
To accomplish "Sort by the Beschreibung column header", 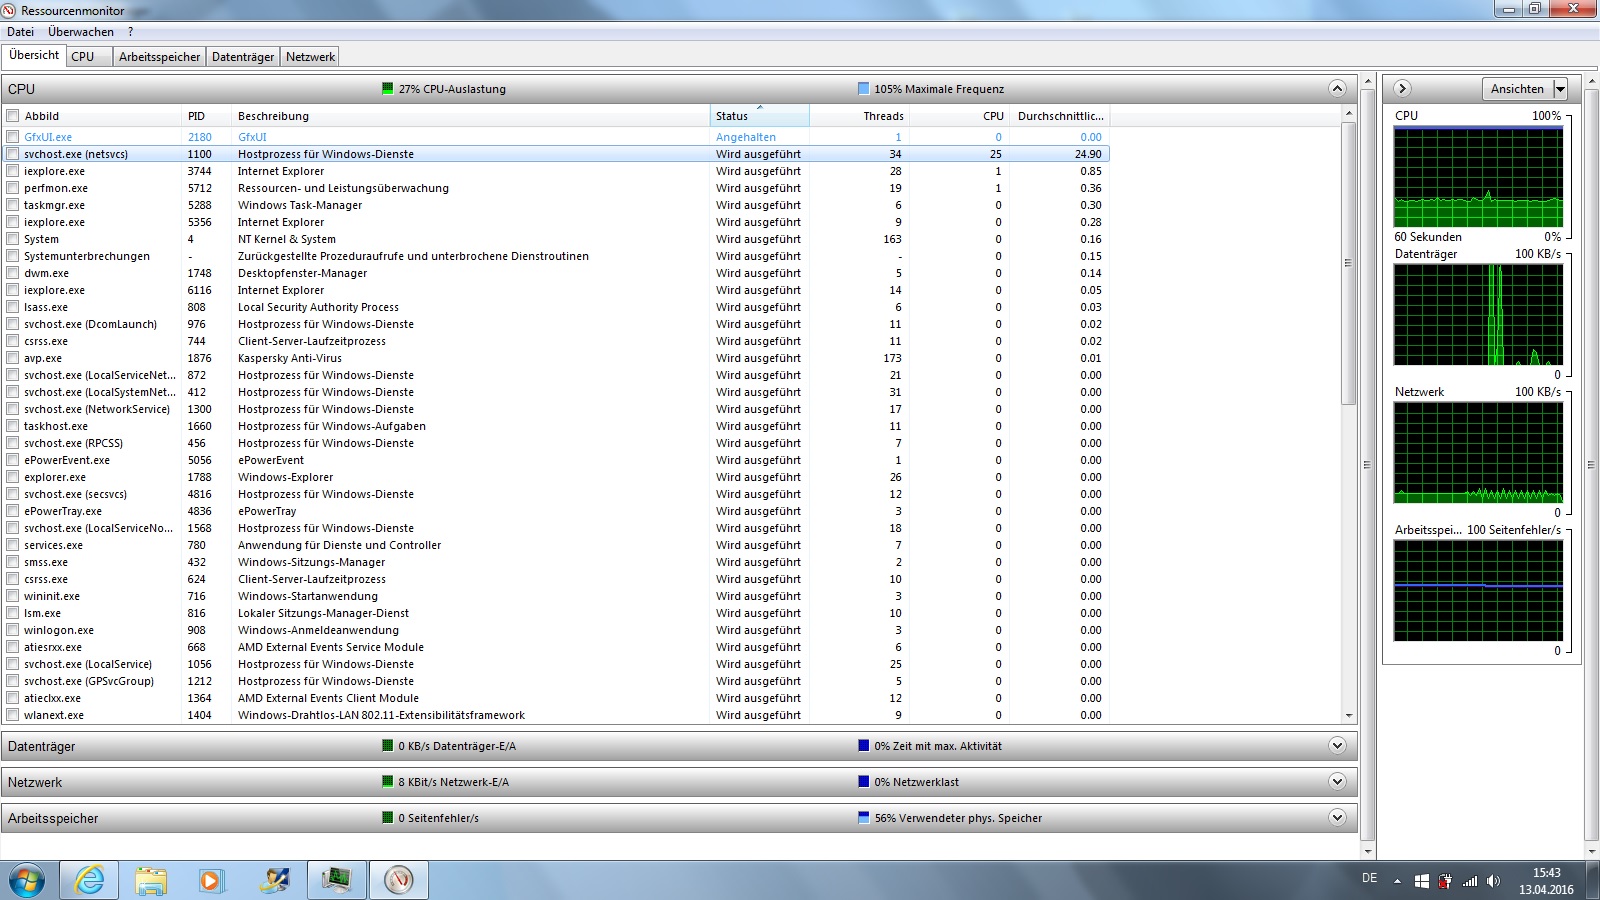I will [x=470, y=116].
